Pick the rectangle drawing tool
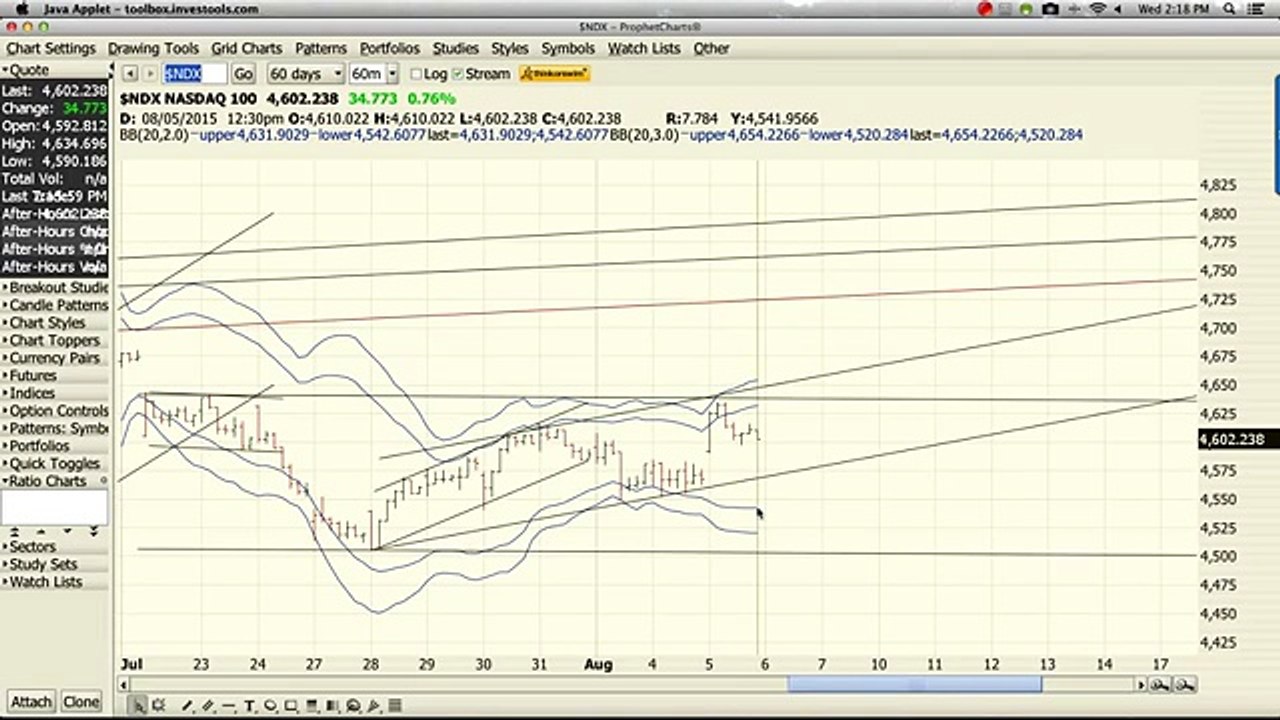This screenshot has width=1280, height=720. (291, 706)
